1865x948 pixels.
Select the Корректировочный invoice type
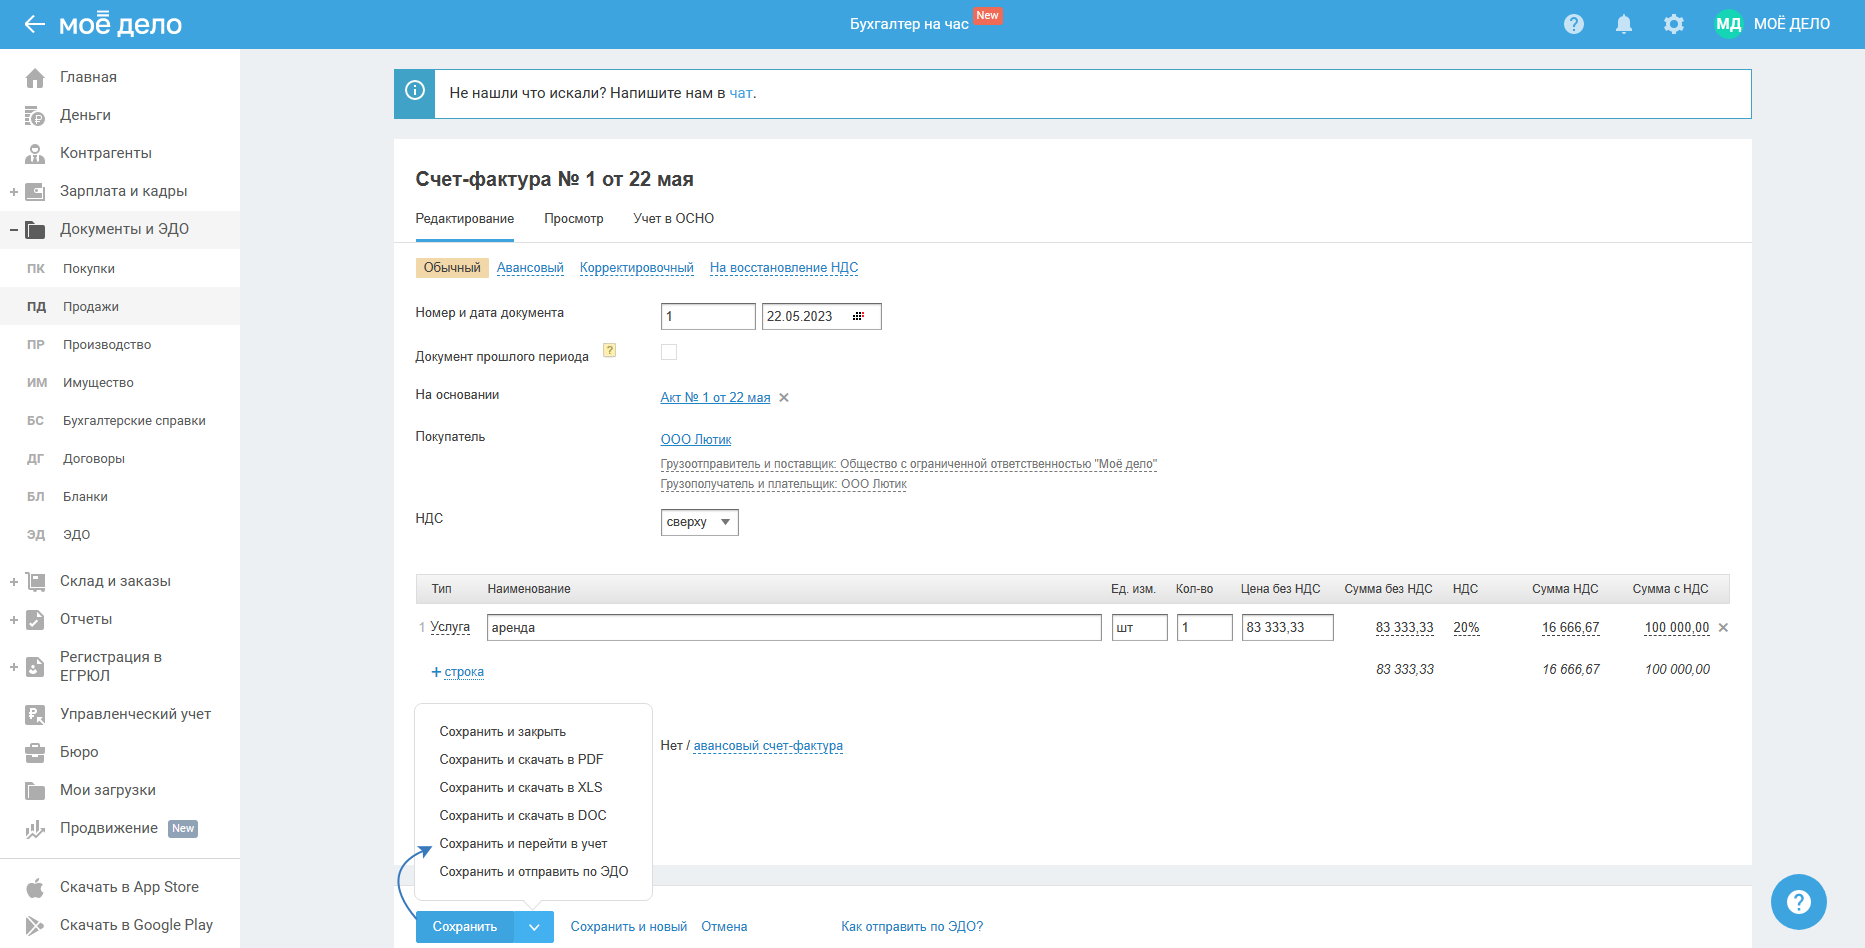pyautogui.click(x=636, y=268)
